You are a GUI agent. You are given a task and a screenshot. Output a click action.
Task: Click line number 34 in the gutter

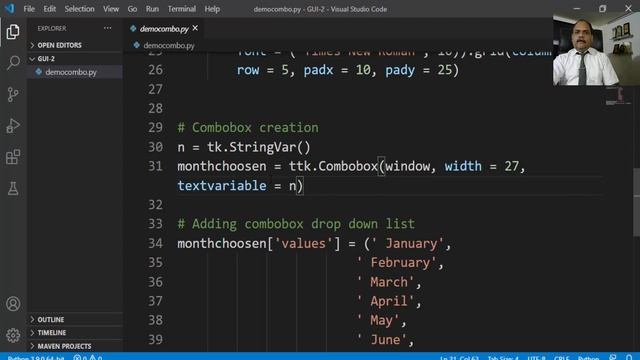click(x=155, y=243)
